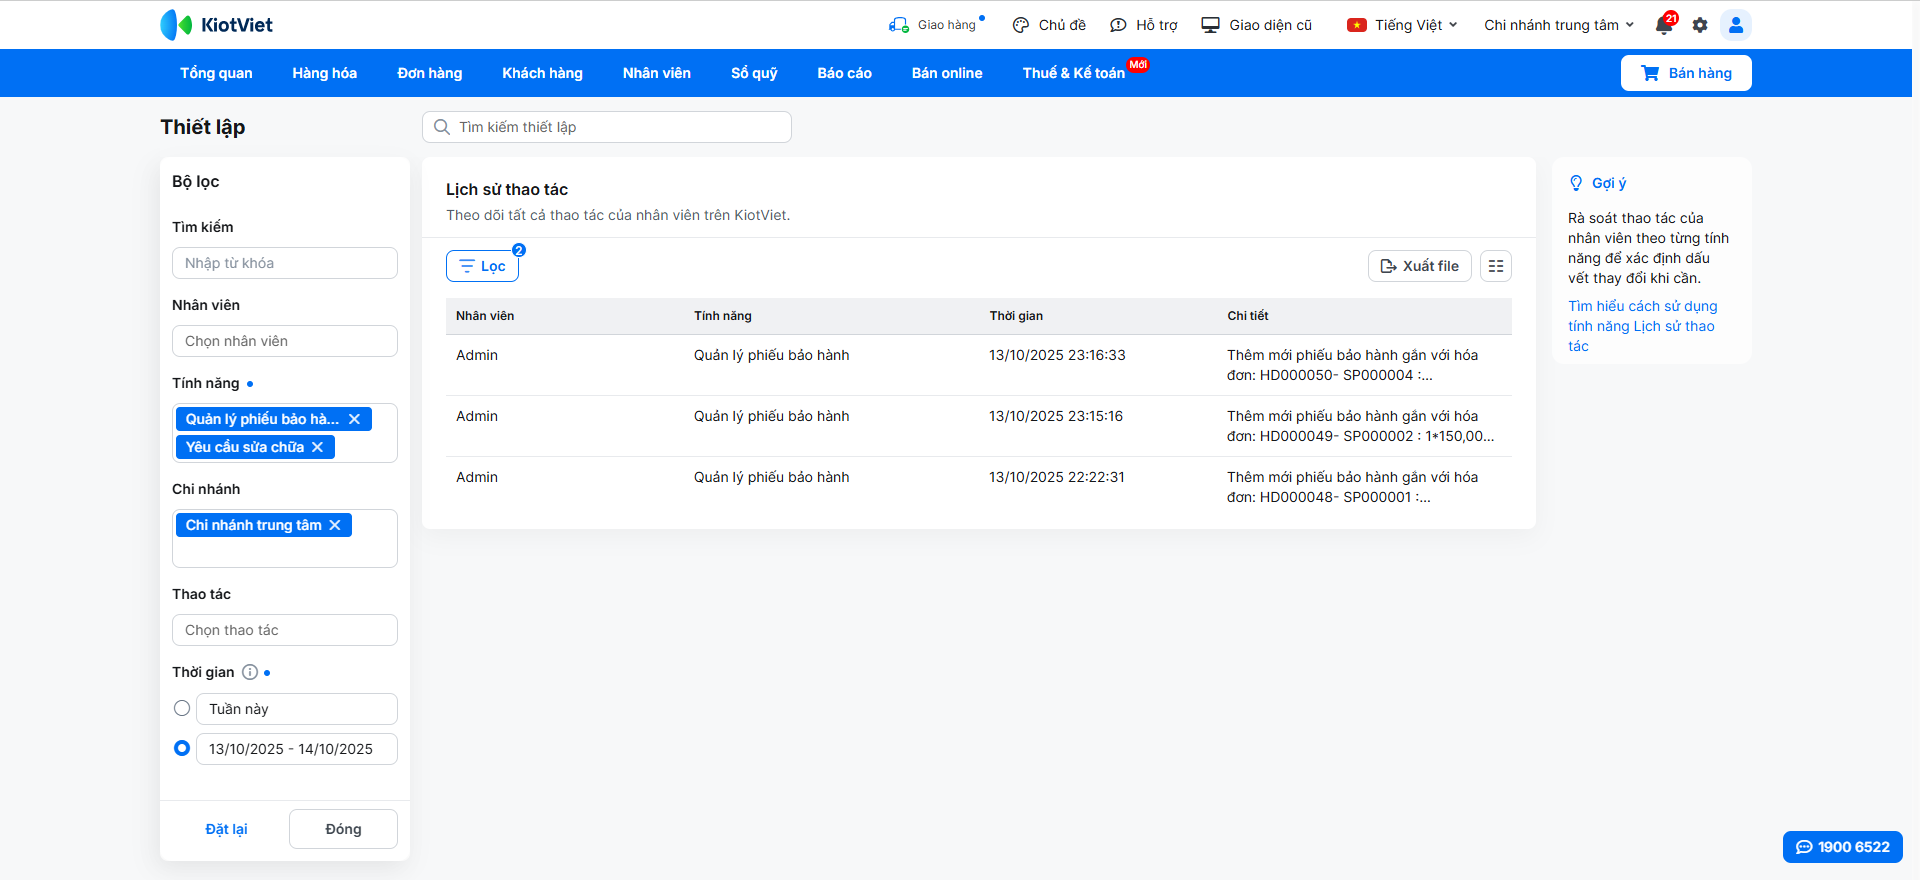Click the Xuất file export button
1920x880 pixels.
[x=1419, y=266]
